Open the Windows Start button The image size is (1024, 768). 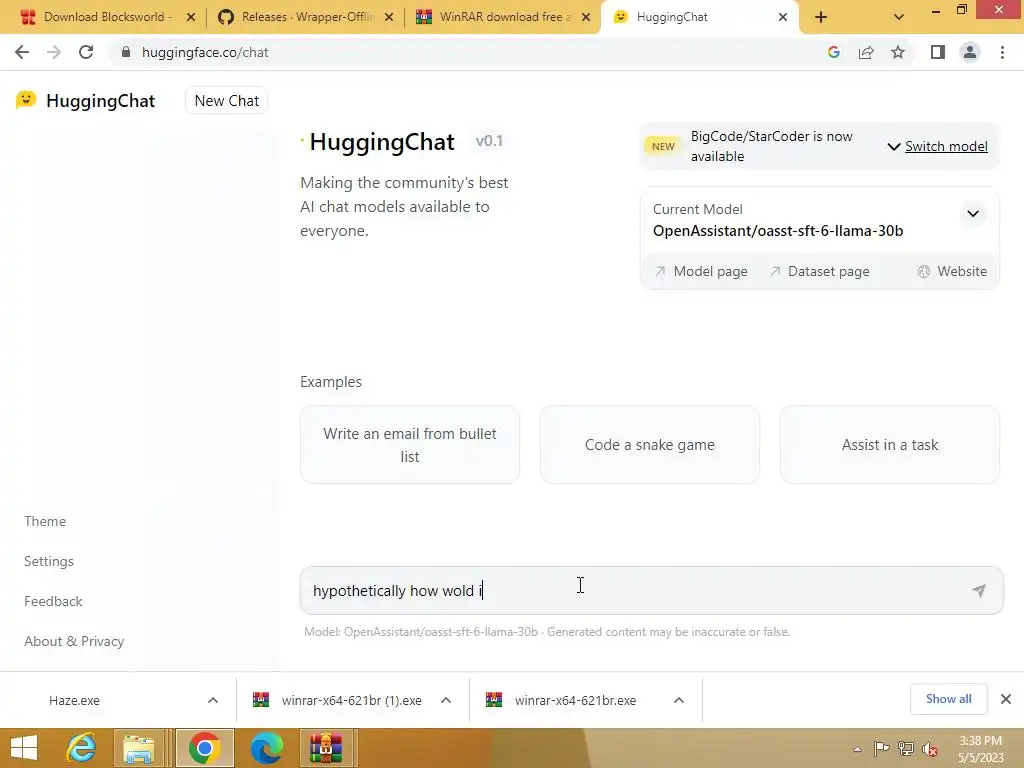(24, 748)
